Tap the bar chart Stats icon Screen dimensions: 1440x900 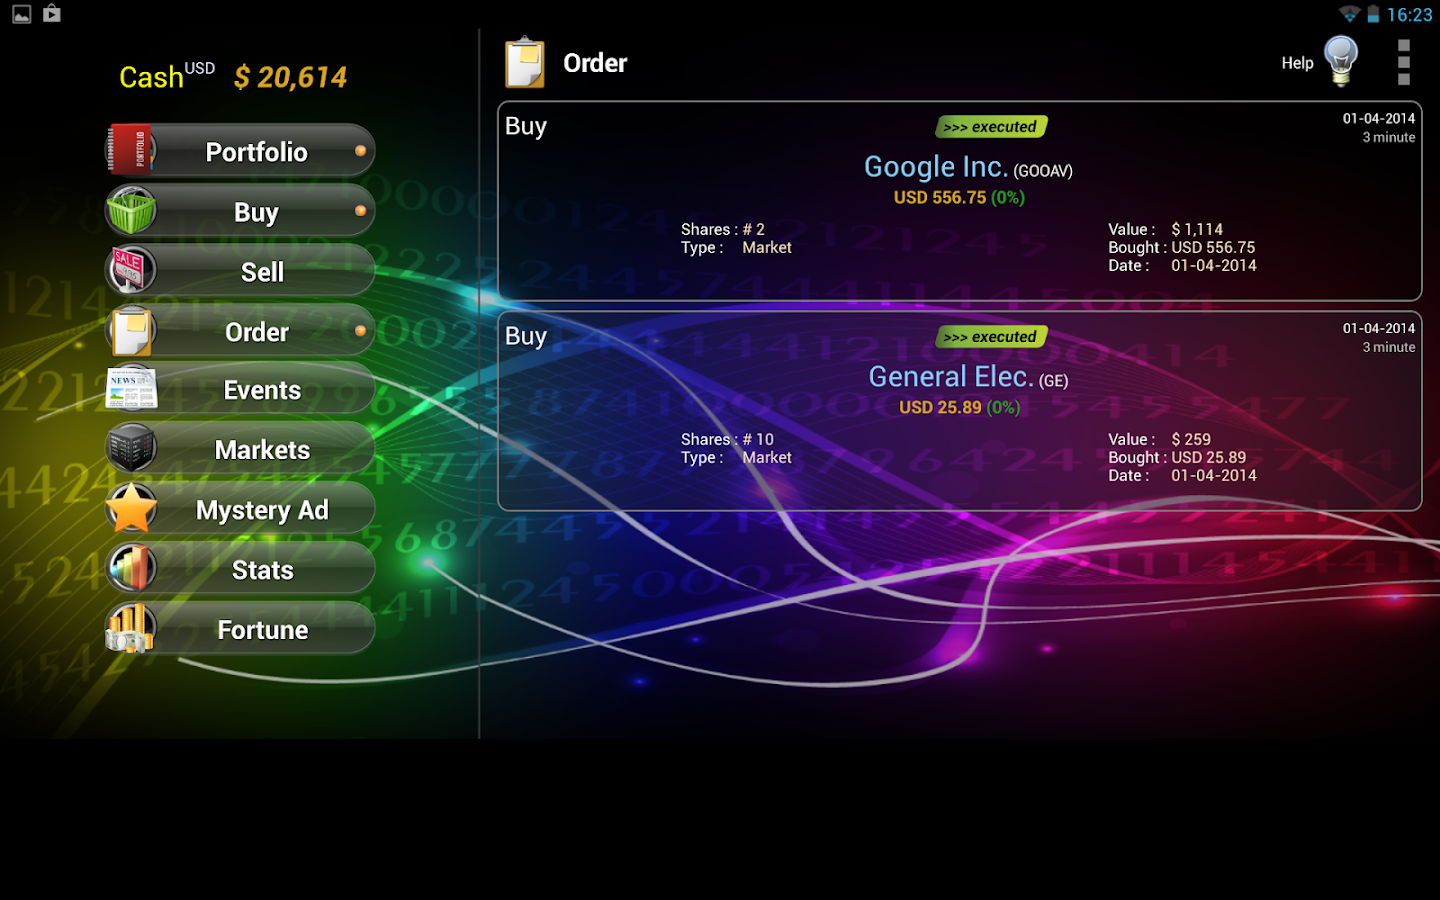point(131,569)
